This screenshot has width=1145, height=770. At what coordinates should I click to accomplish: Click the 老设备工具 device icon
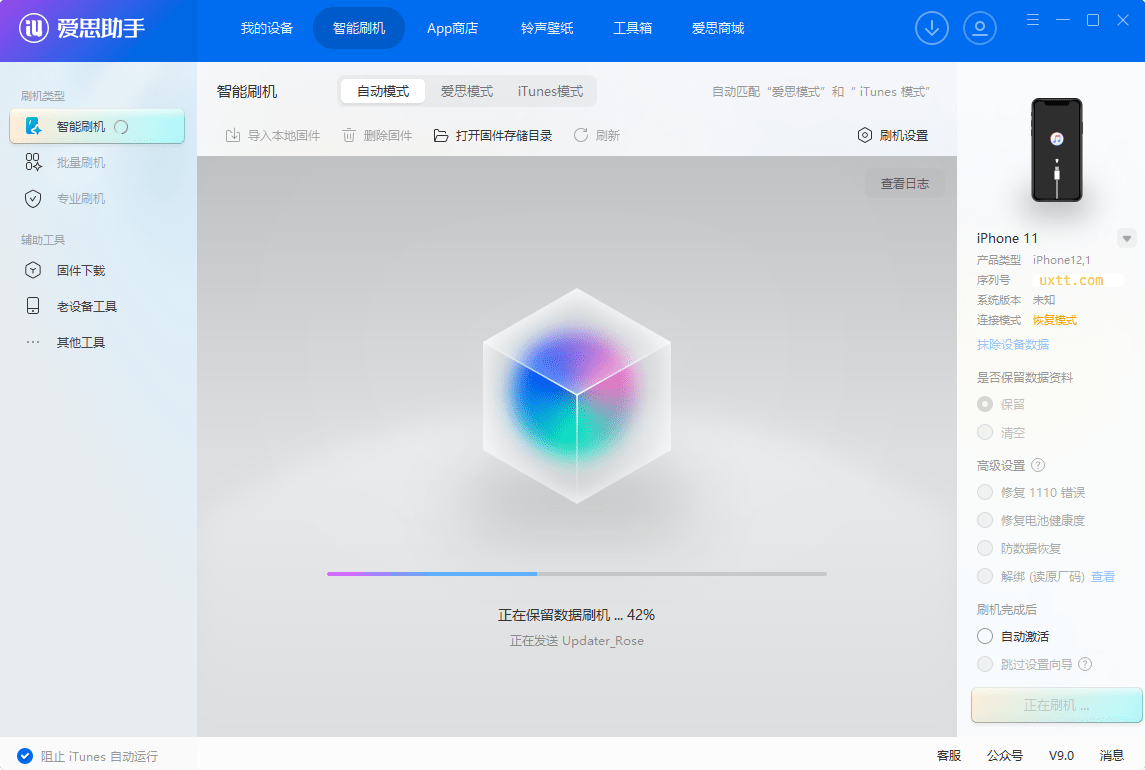point(33,306)
